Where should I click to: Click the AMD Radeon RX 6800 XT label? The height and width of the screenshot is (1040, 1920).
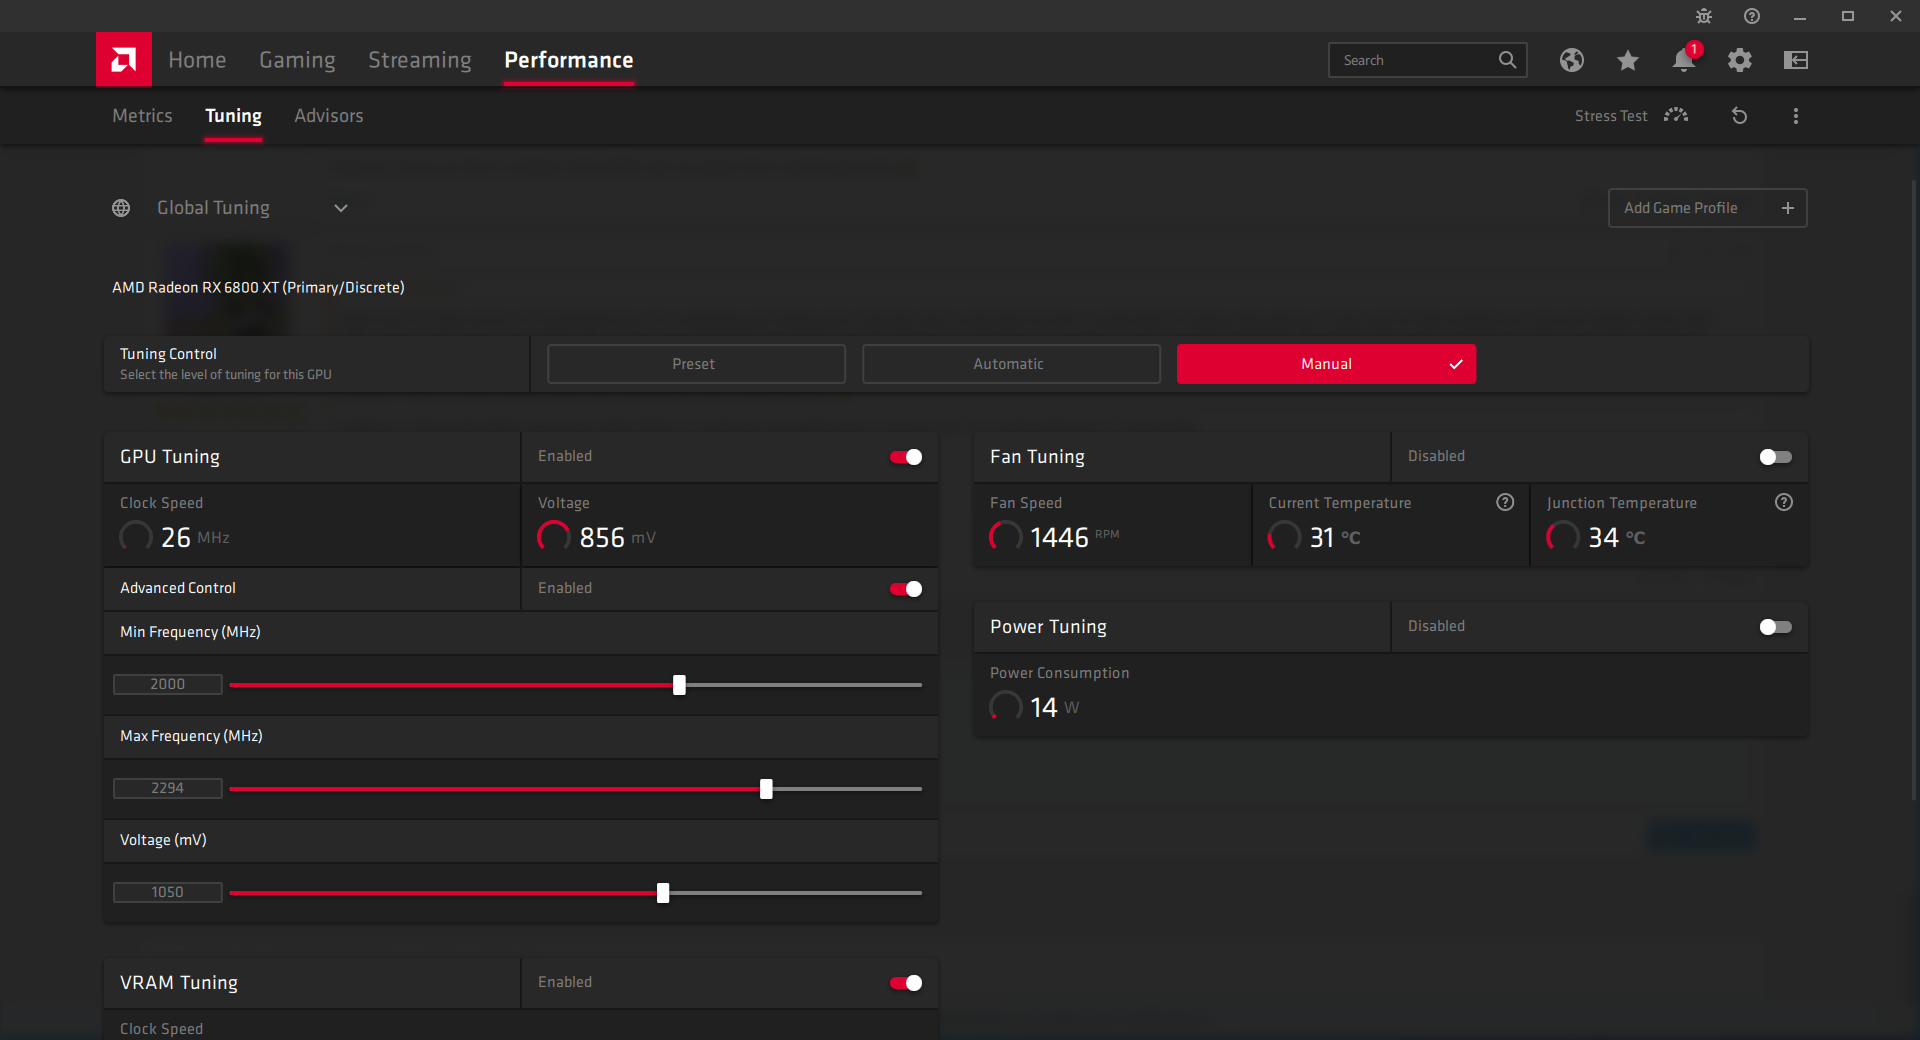point(258,287)
